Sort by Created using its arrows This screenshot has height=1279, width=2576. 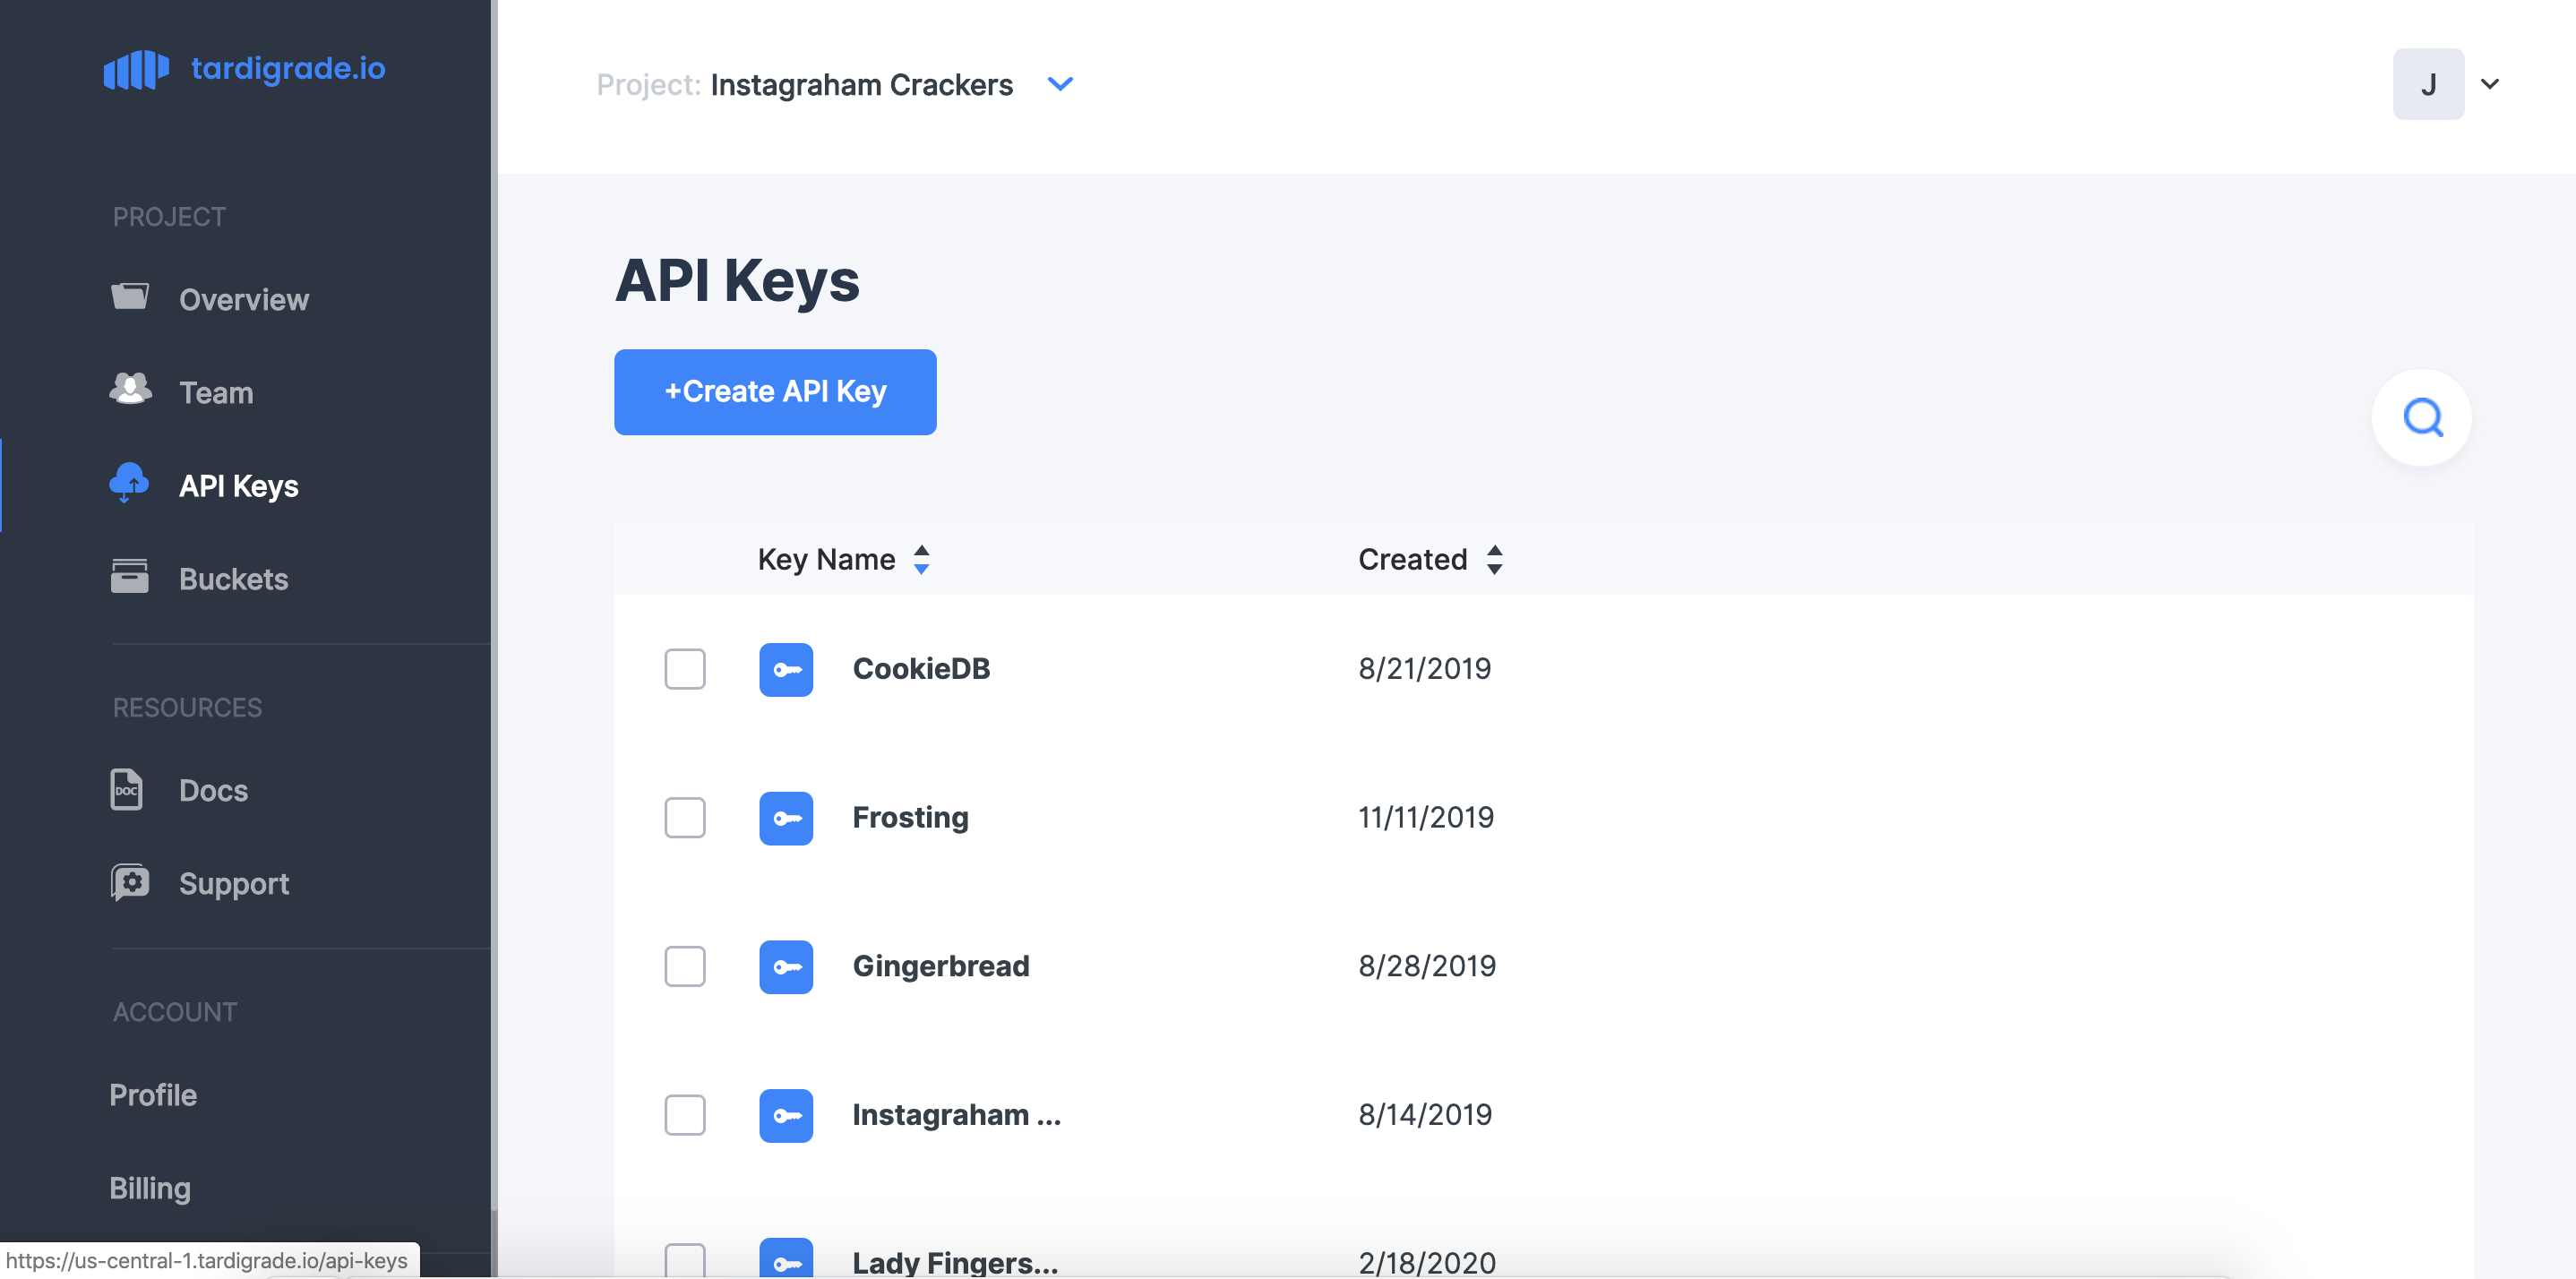[1495, 559]
